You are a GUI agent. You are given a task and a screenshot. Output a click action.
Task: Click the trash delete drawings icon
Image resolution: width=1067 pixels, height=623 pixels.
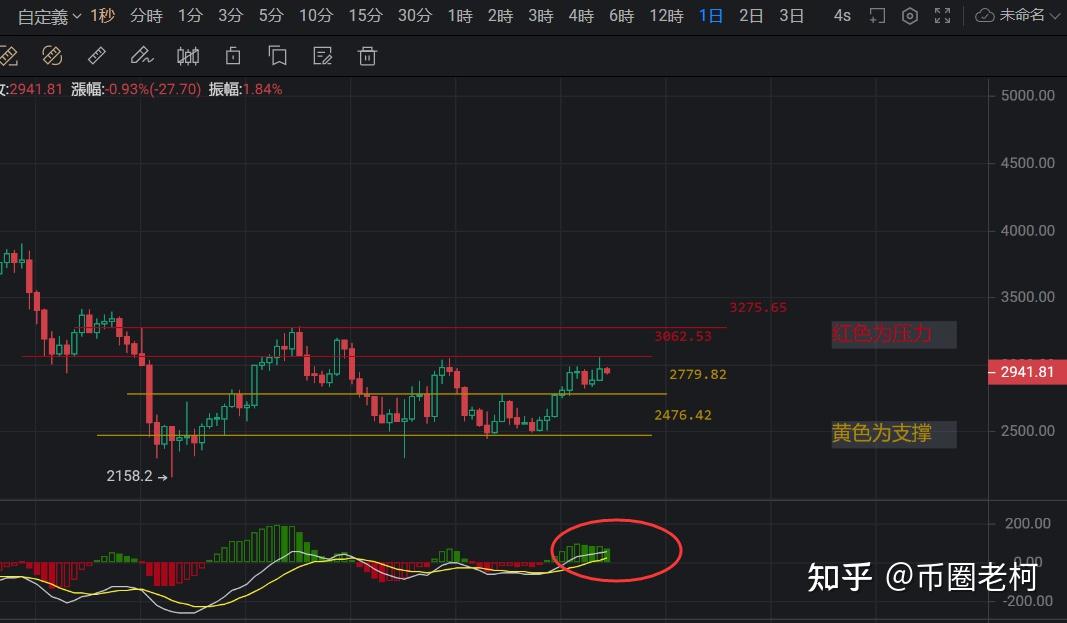pos(367,56)
